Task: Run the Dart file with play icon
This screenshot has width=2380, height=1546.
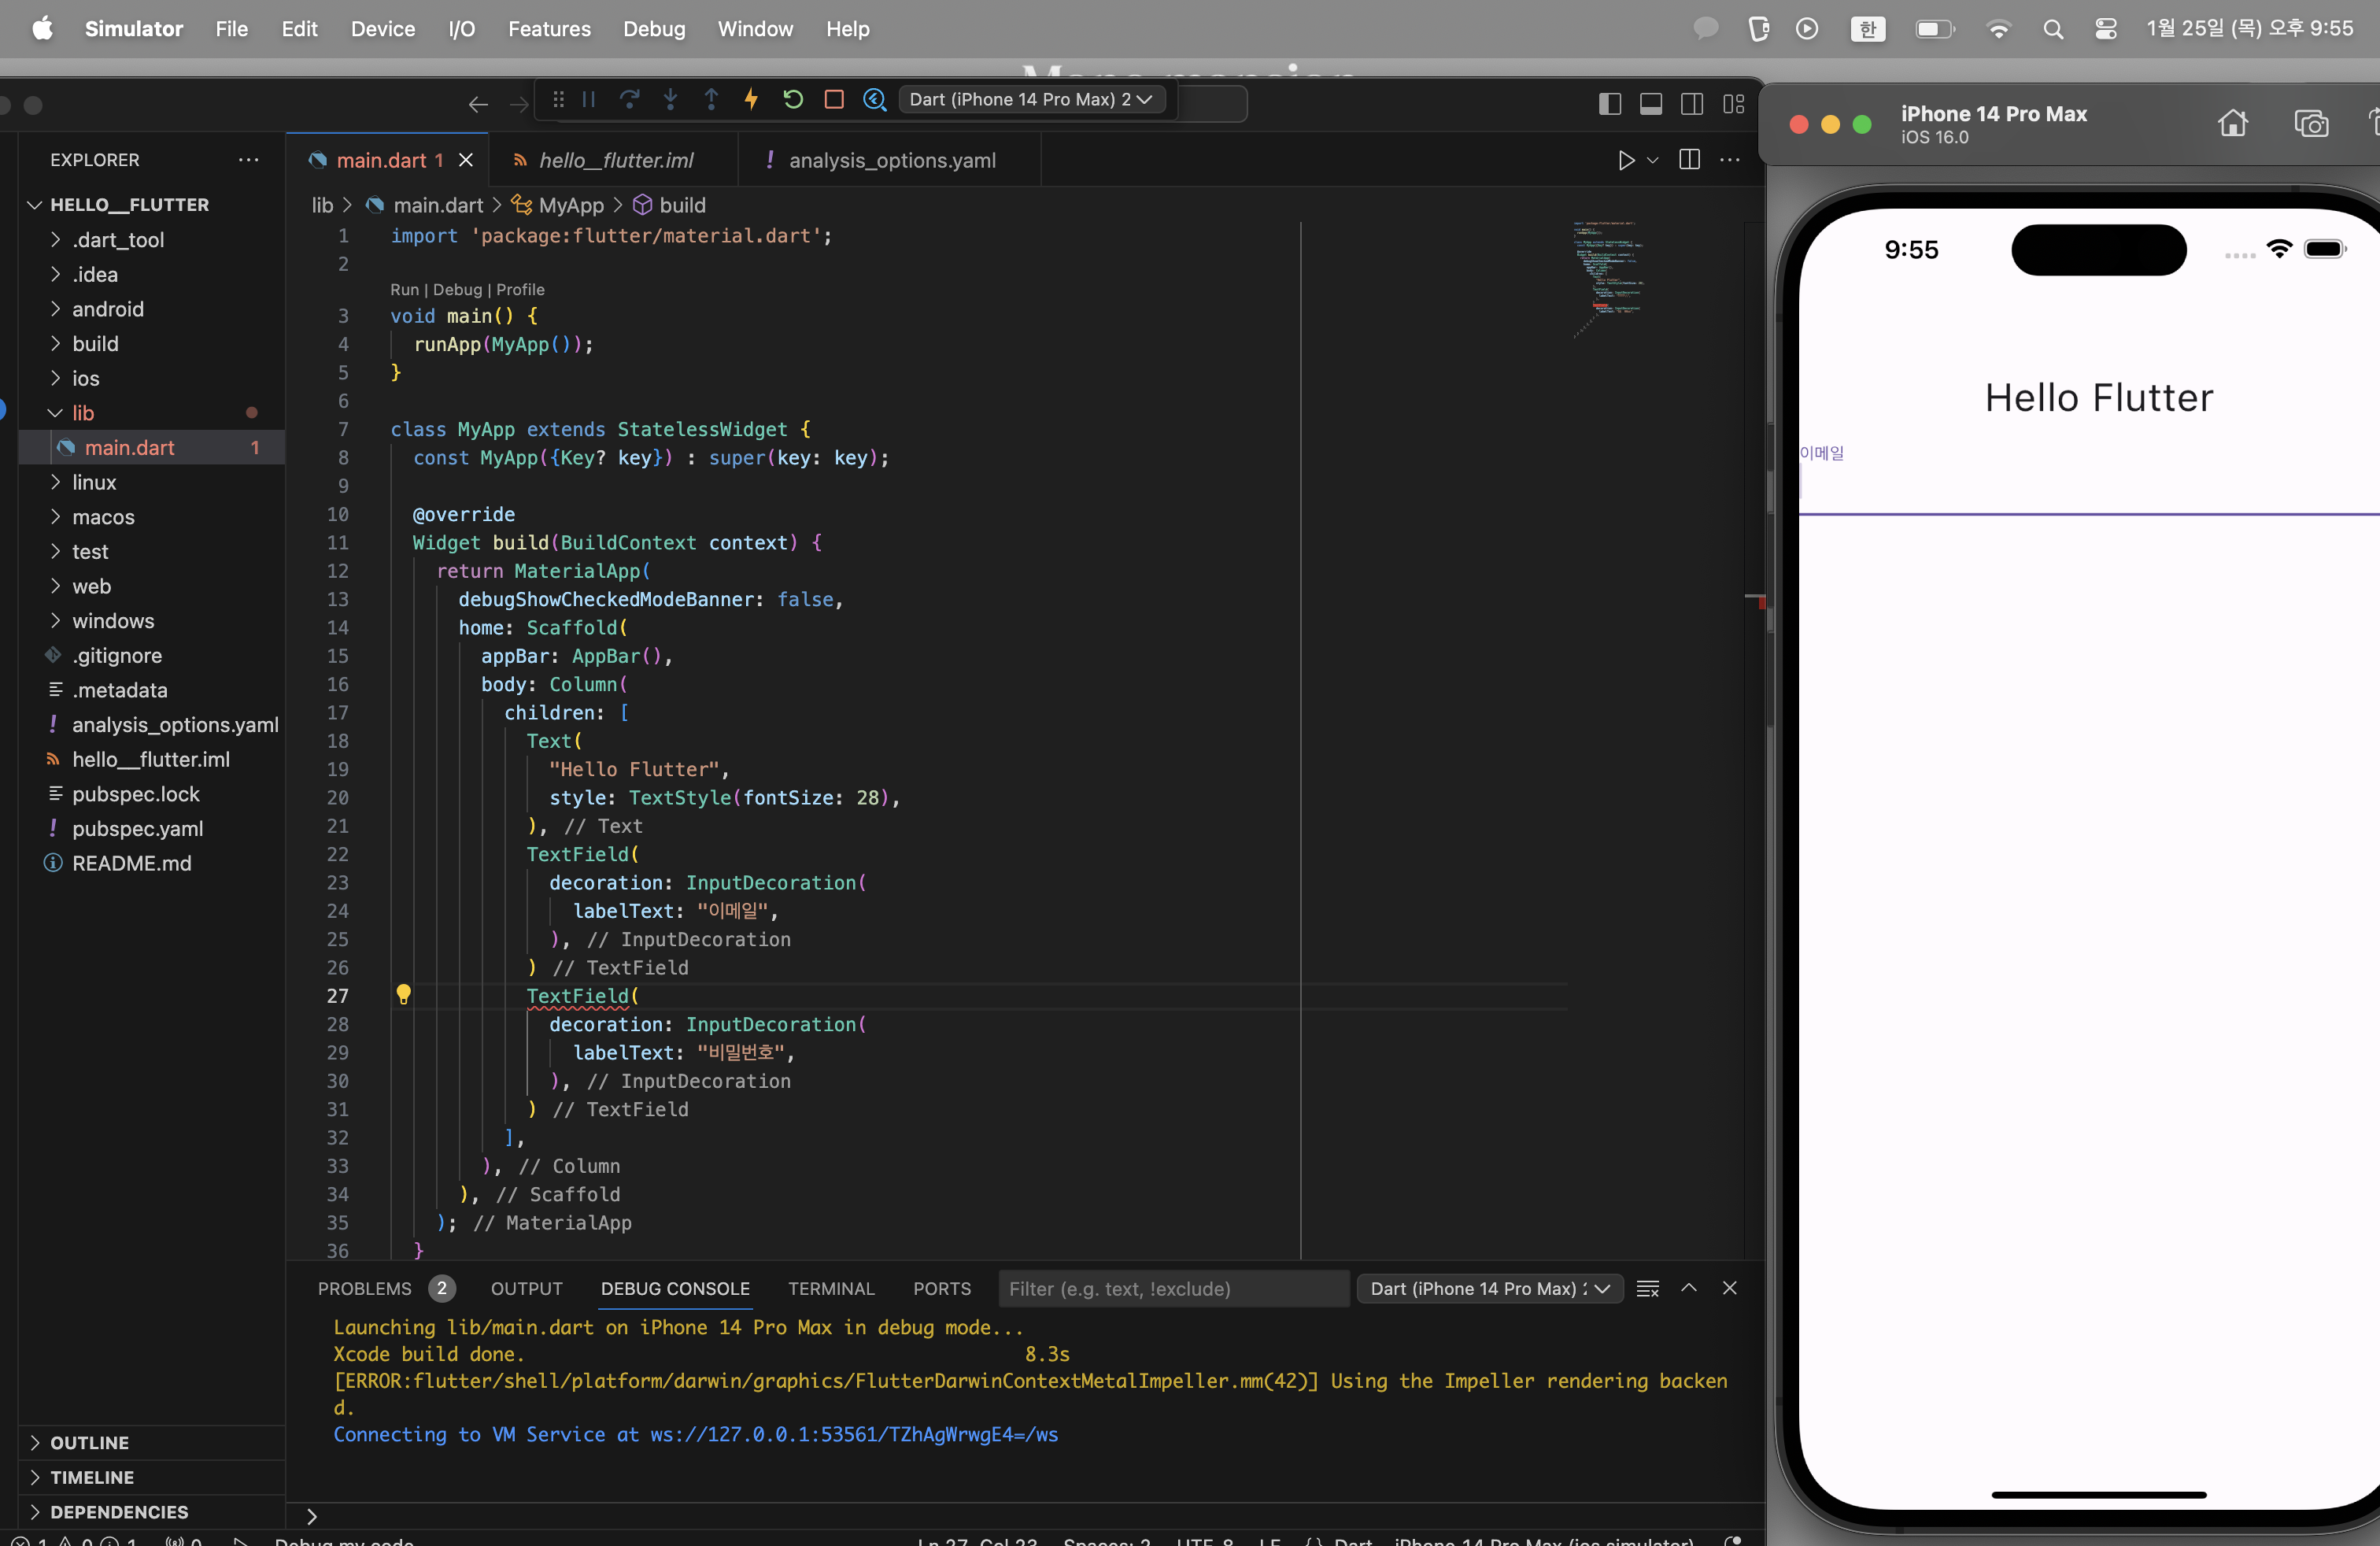Action: click(1626, 160)
